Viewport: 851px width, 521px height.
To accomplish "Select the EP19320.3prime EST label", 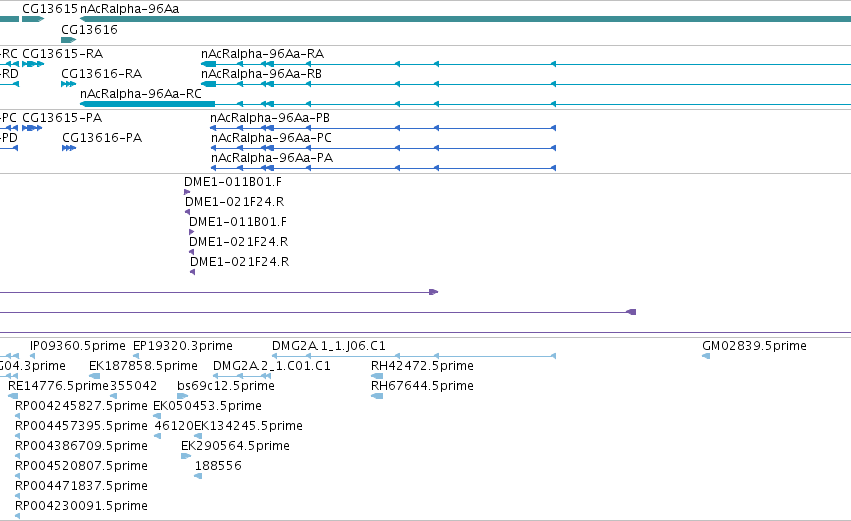I will pos(183,346).
